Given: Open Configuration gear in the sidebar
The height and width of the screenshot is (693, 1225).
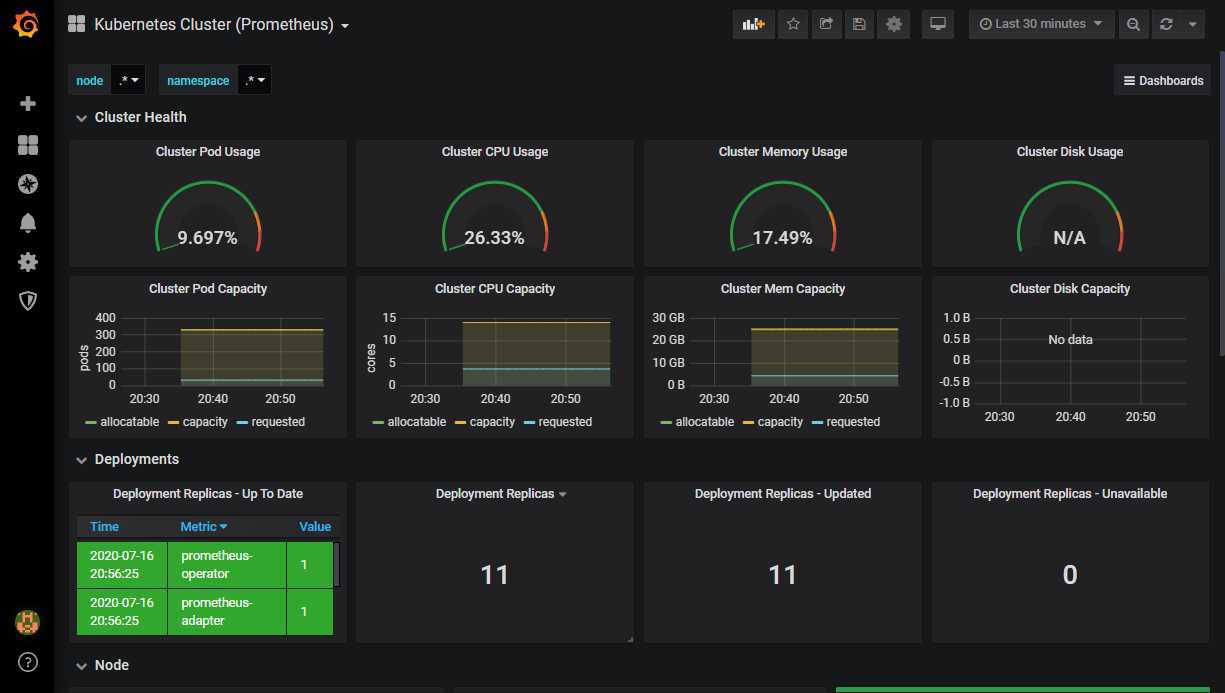Looking at the screenshot, I should [x=28, y=262].
